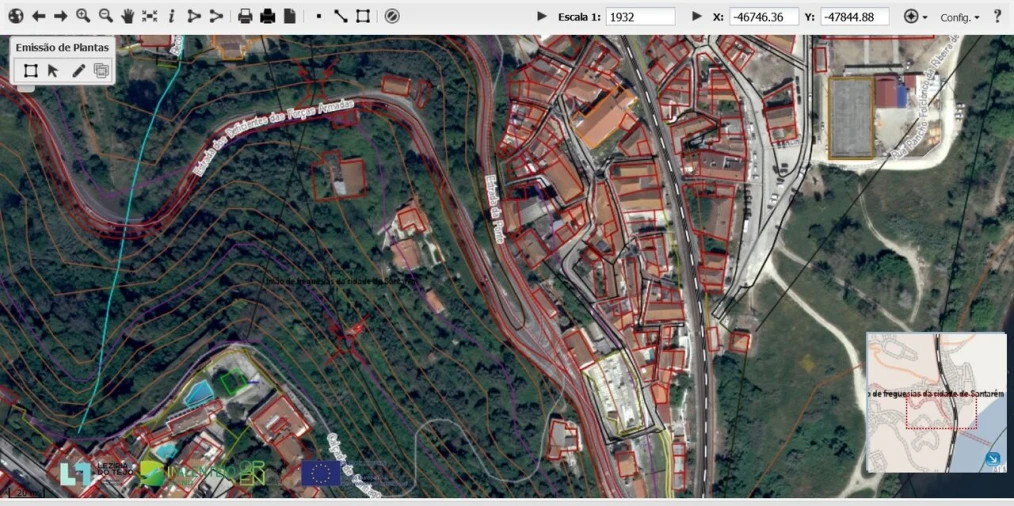
Task: Click the Y coordinate input field
Action: tap(854, 17)
